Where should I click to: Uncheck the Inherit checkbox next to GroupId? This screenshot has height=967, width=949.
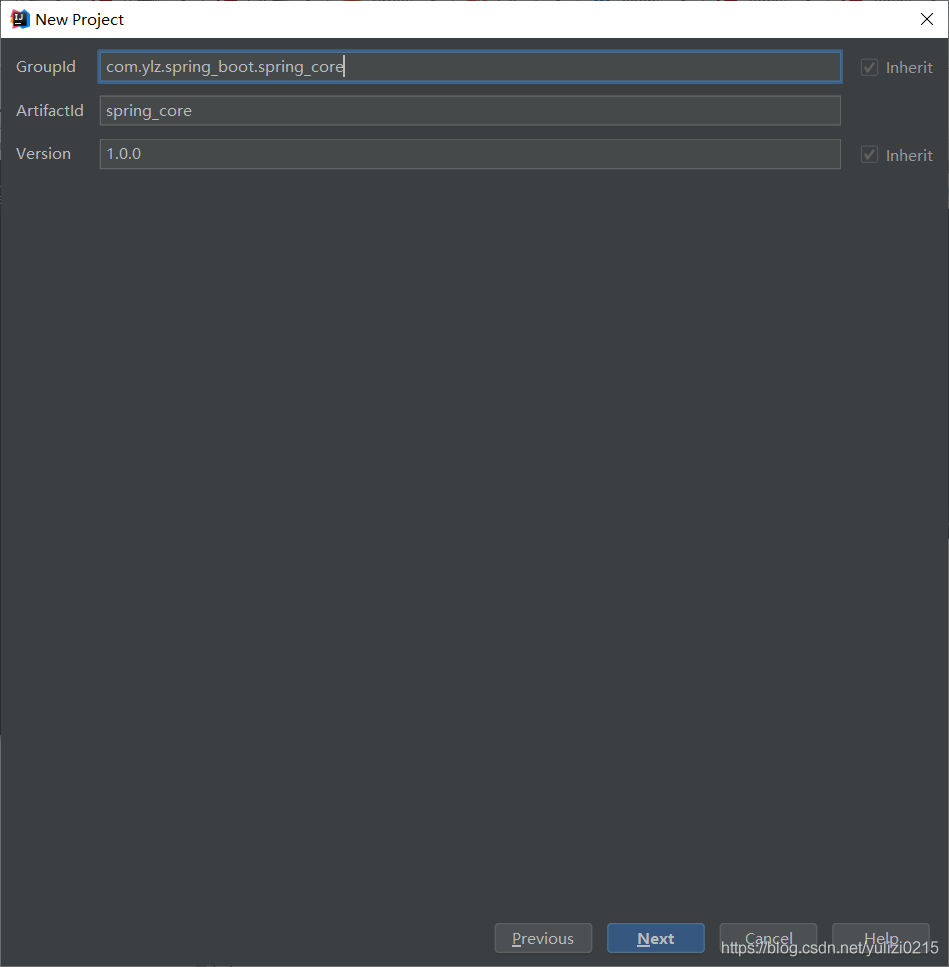(869, 67)
